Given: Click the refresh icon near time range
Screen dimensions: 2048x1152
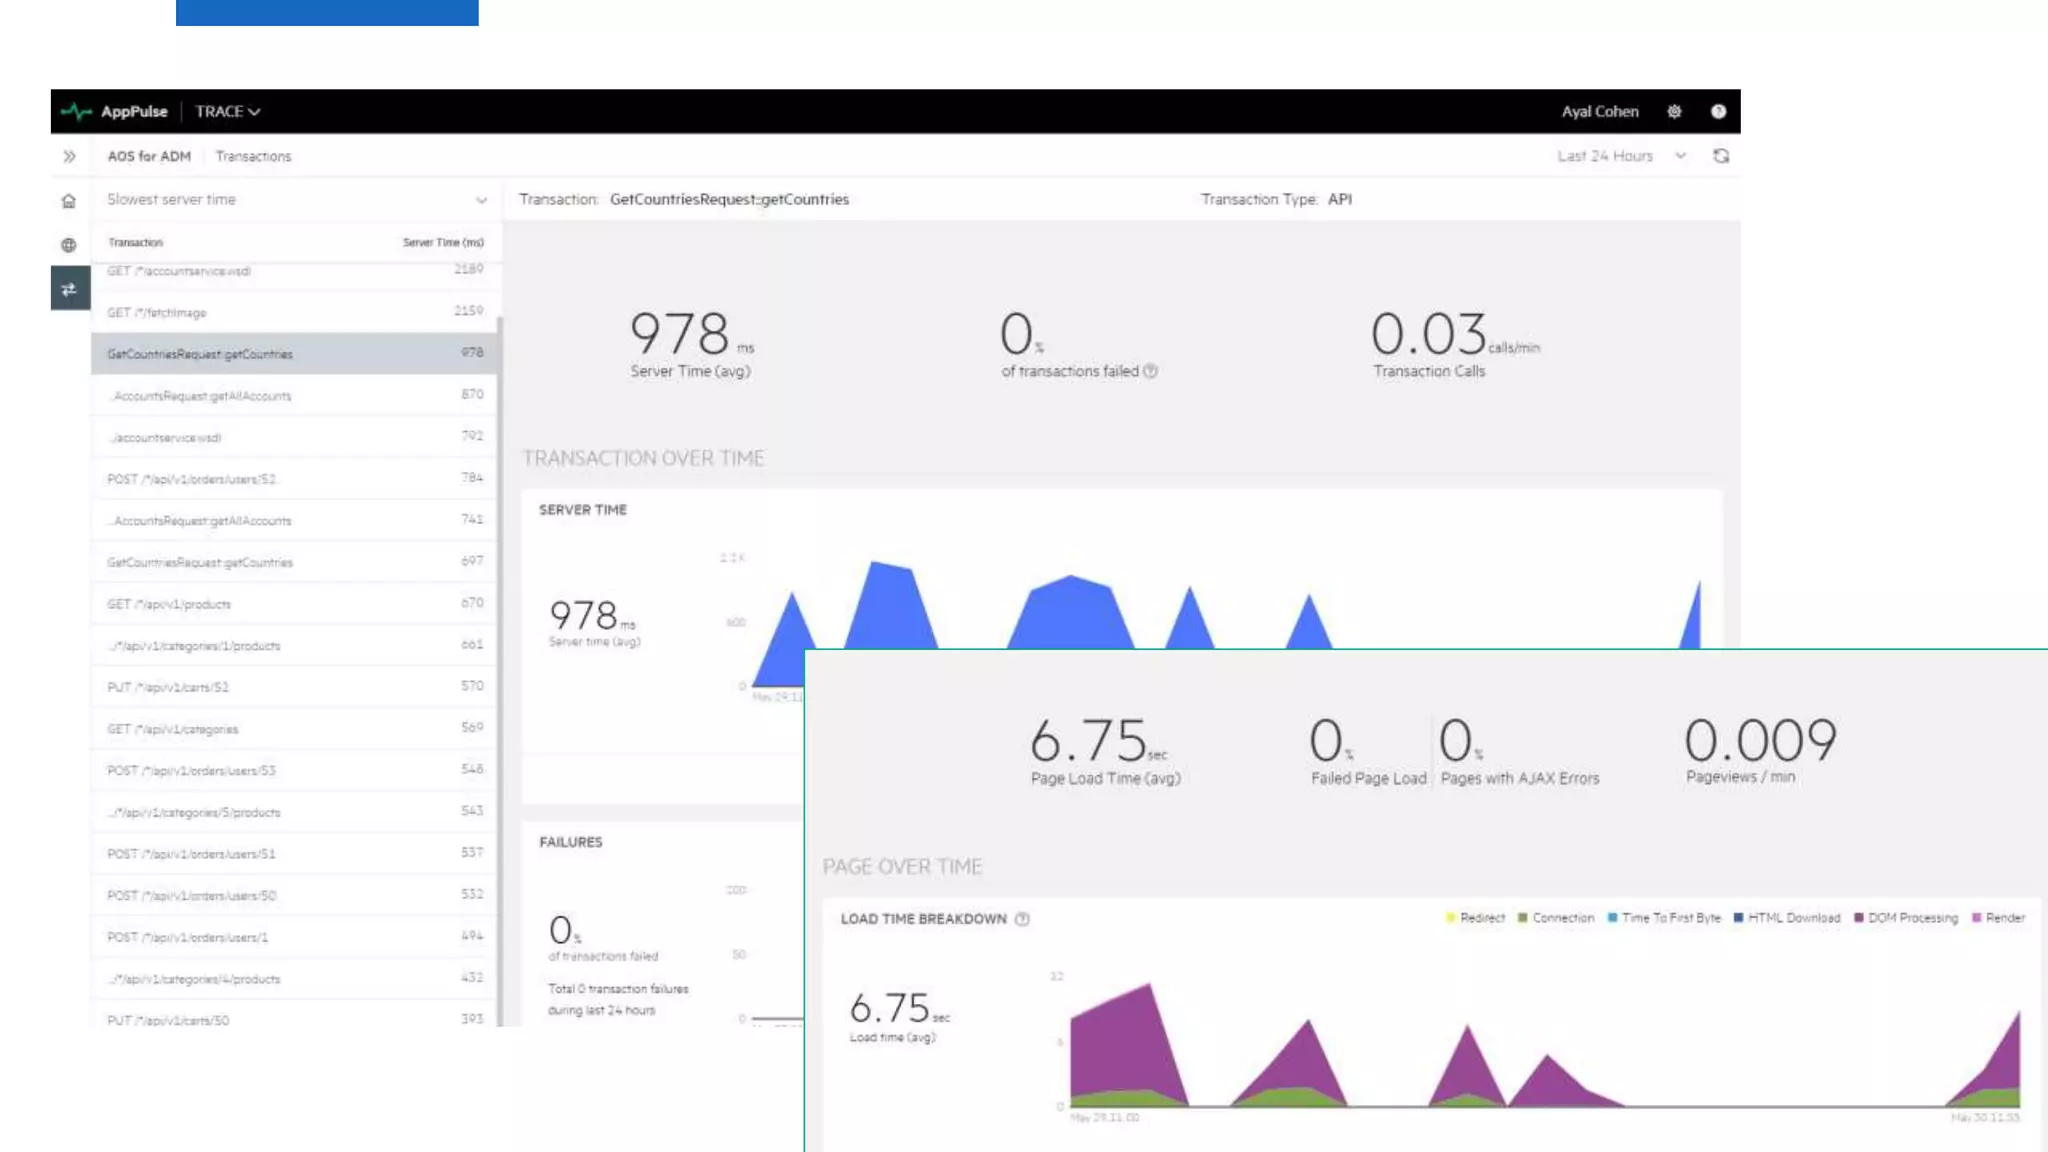Looking at the screenshot, I should pyautogui.click(x=1721, y=156).
